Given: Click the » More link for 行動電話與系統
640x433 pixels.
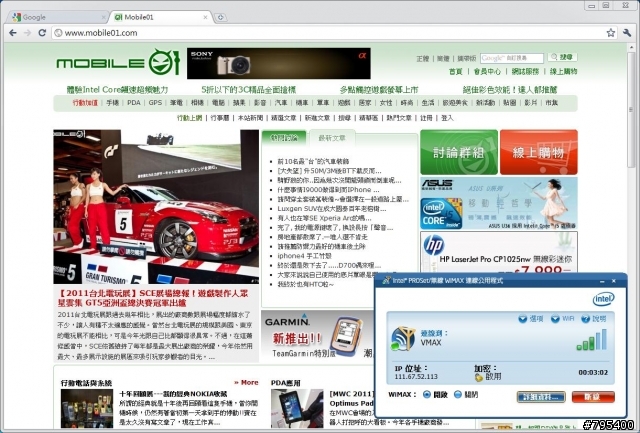Looking at the screenshot, I should point(246,382).
